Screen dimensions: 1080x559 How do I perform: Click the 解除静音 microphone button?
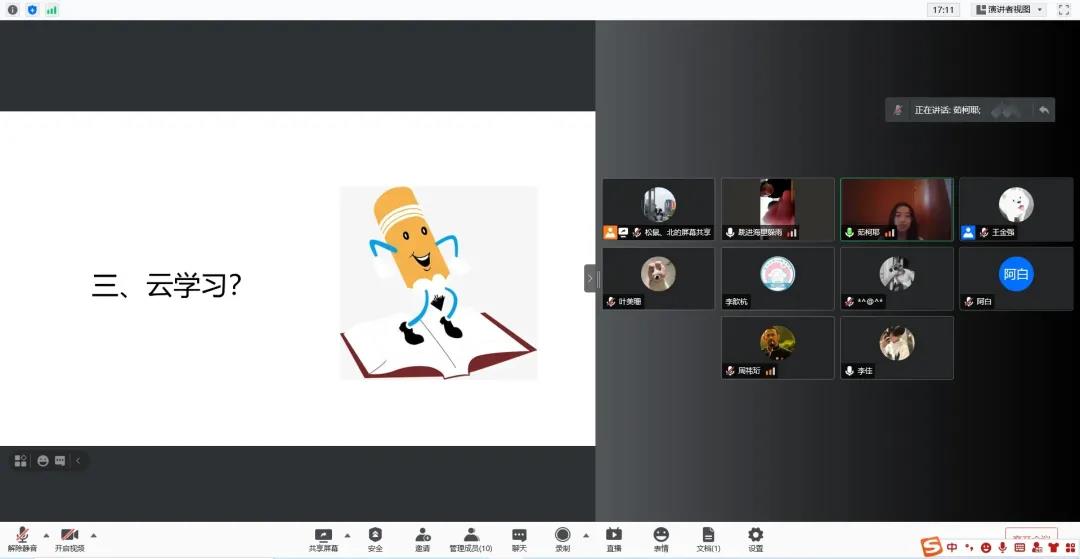(22, 537)
